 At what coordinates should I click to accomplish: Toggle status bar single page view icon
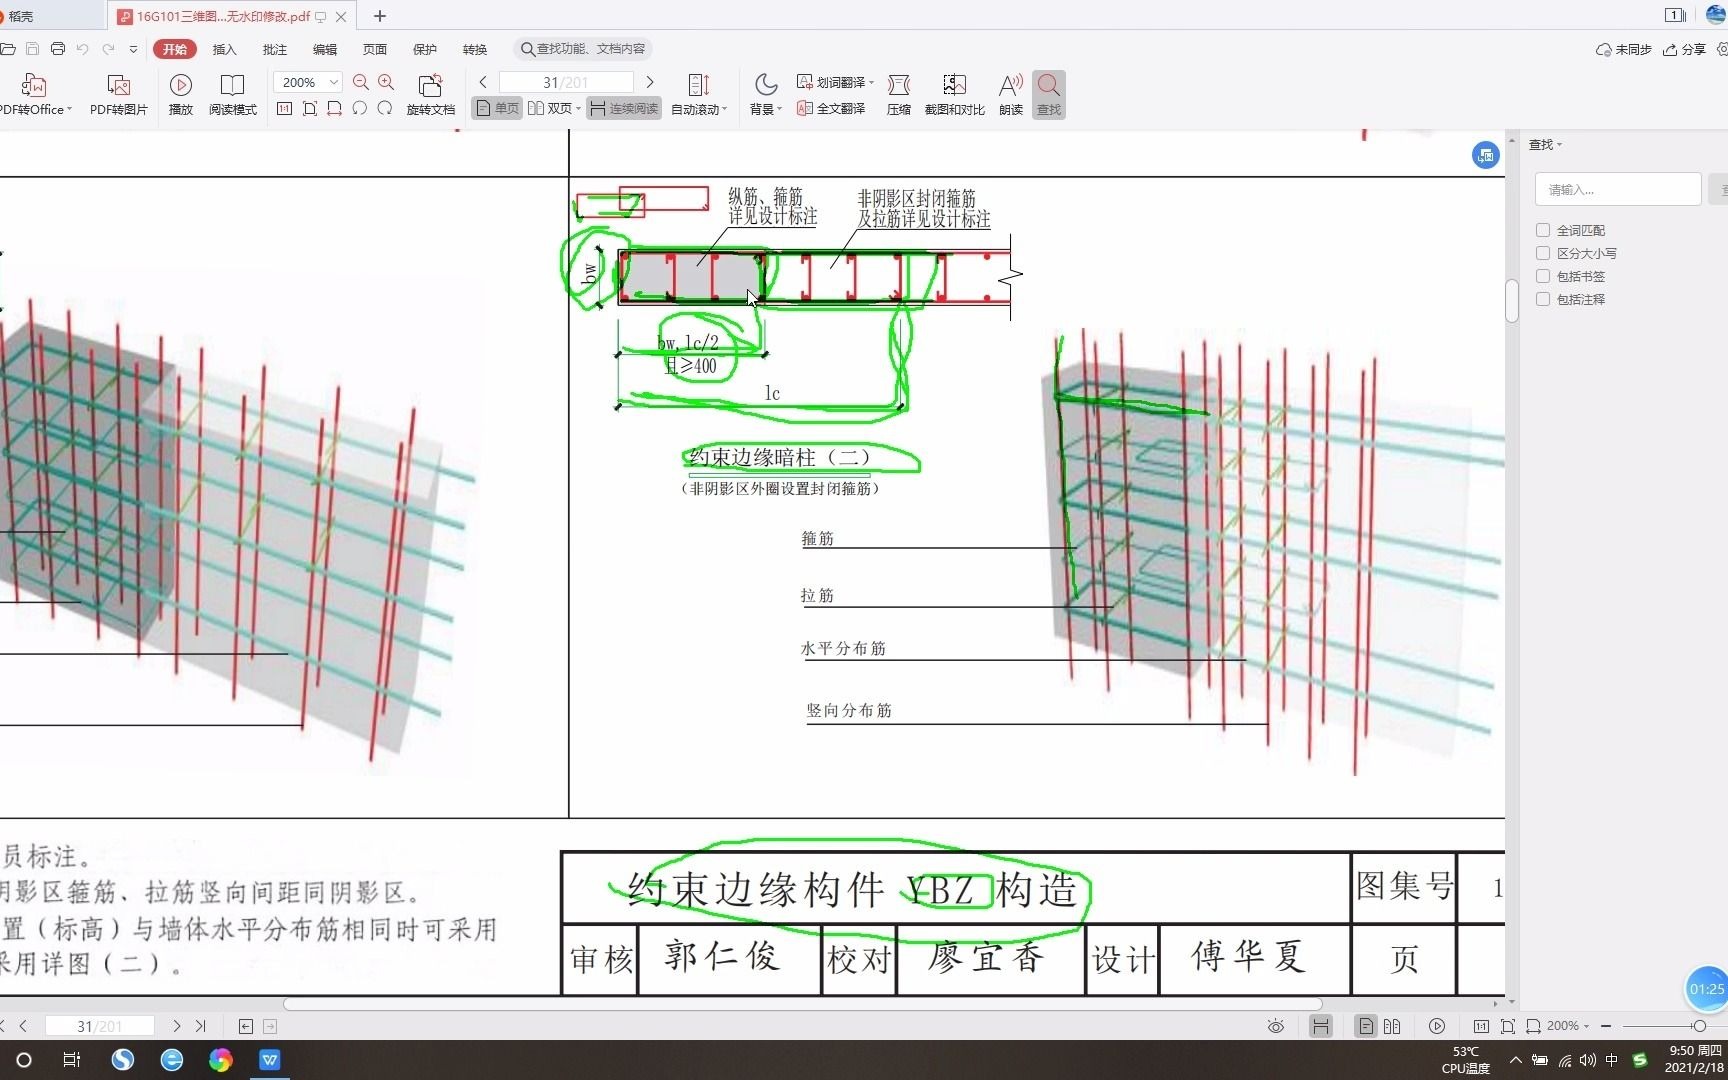[1366, 1026]
